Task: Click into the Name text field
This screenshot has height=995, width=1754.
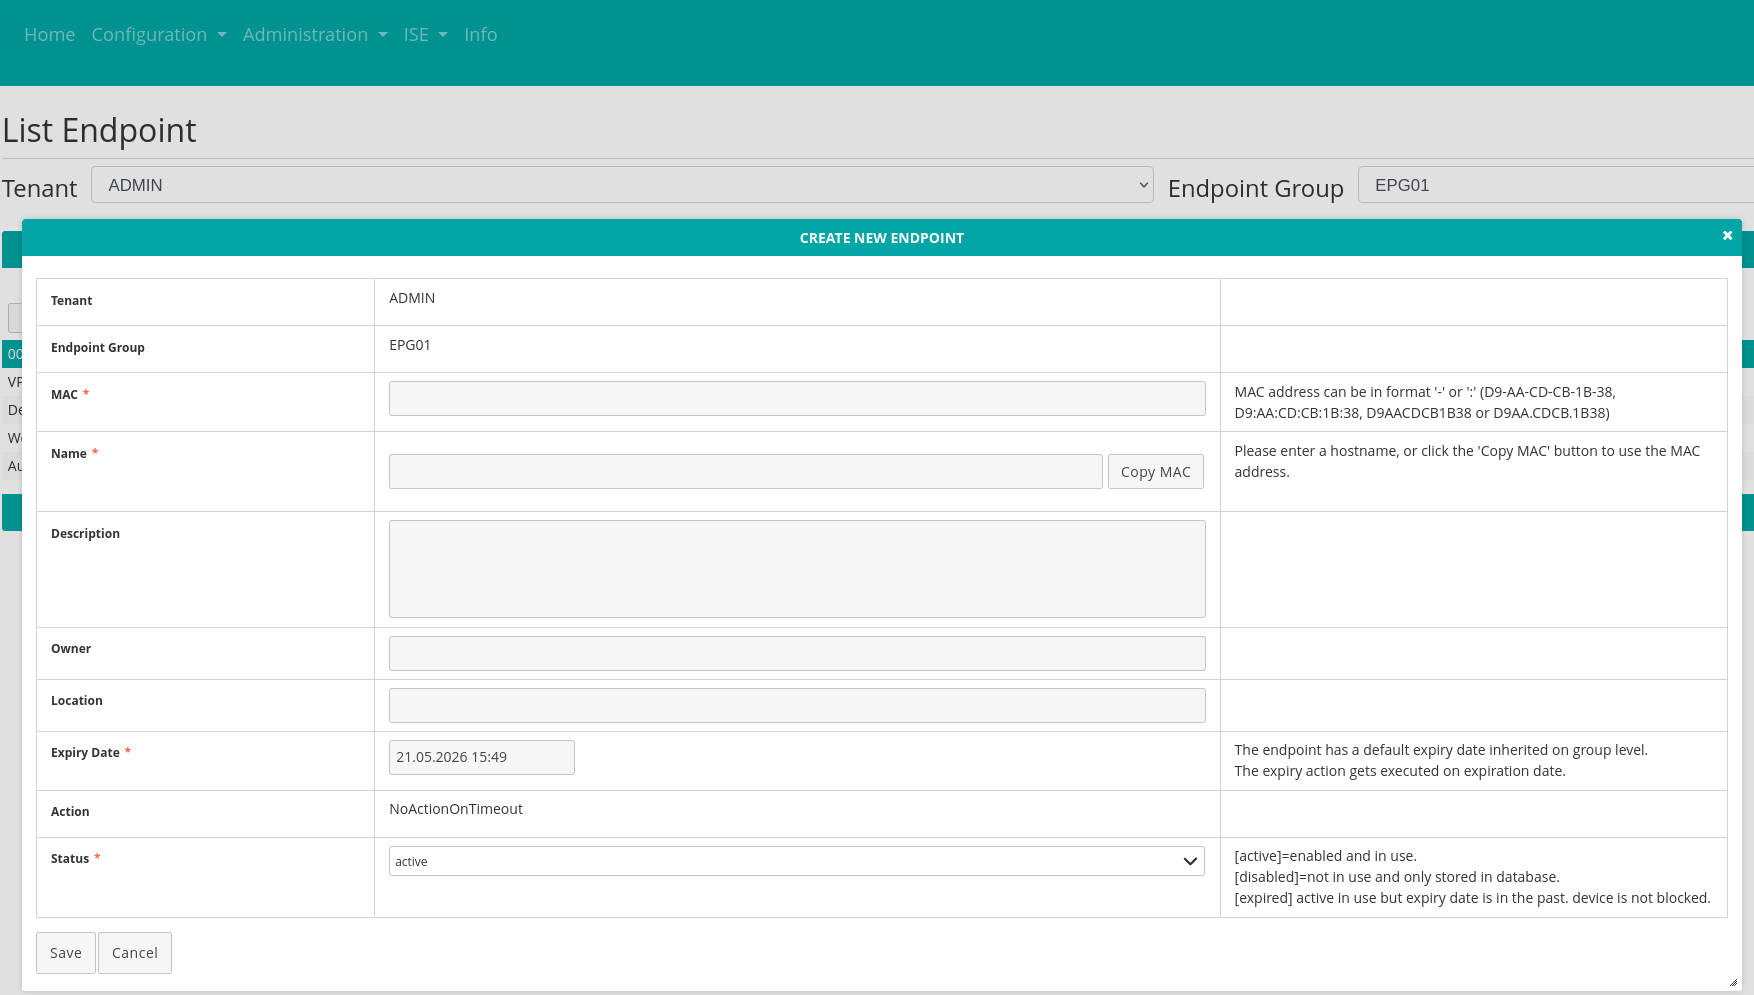Action: (x=745, y=472)
